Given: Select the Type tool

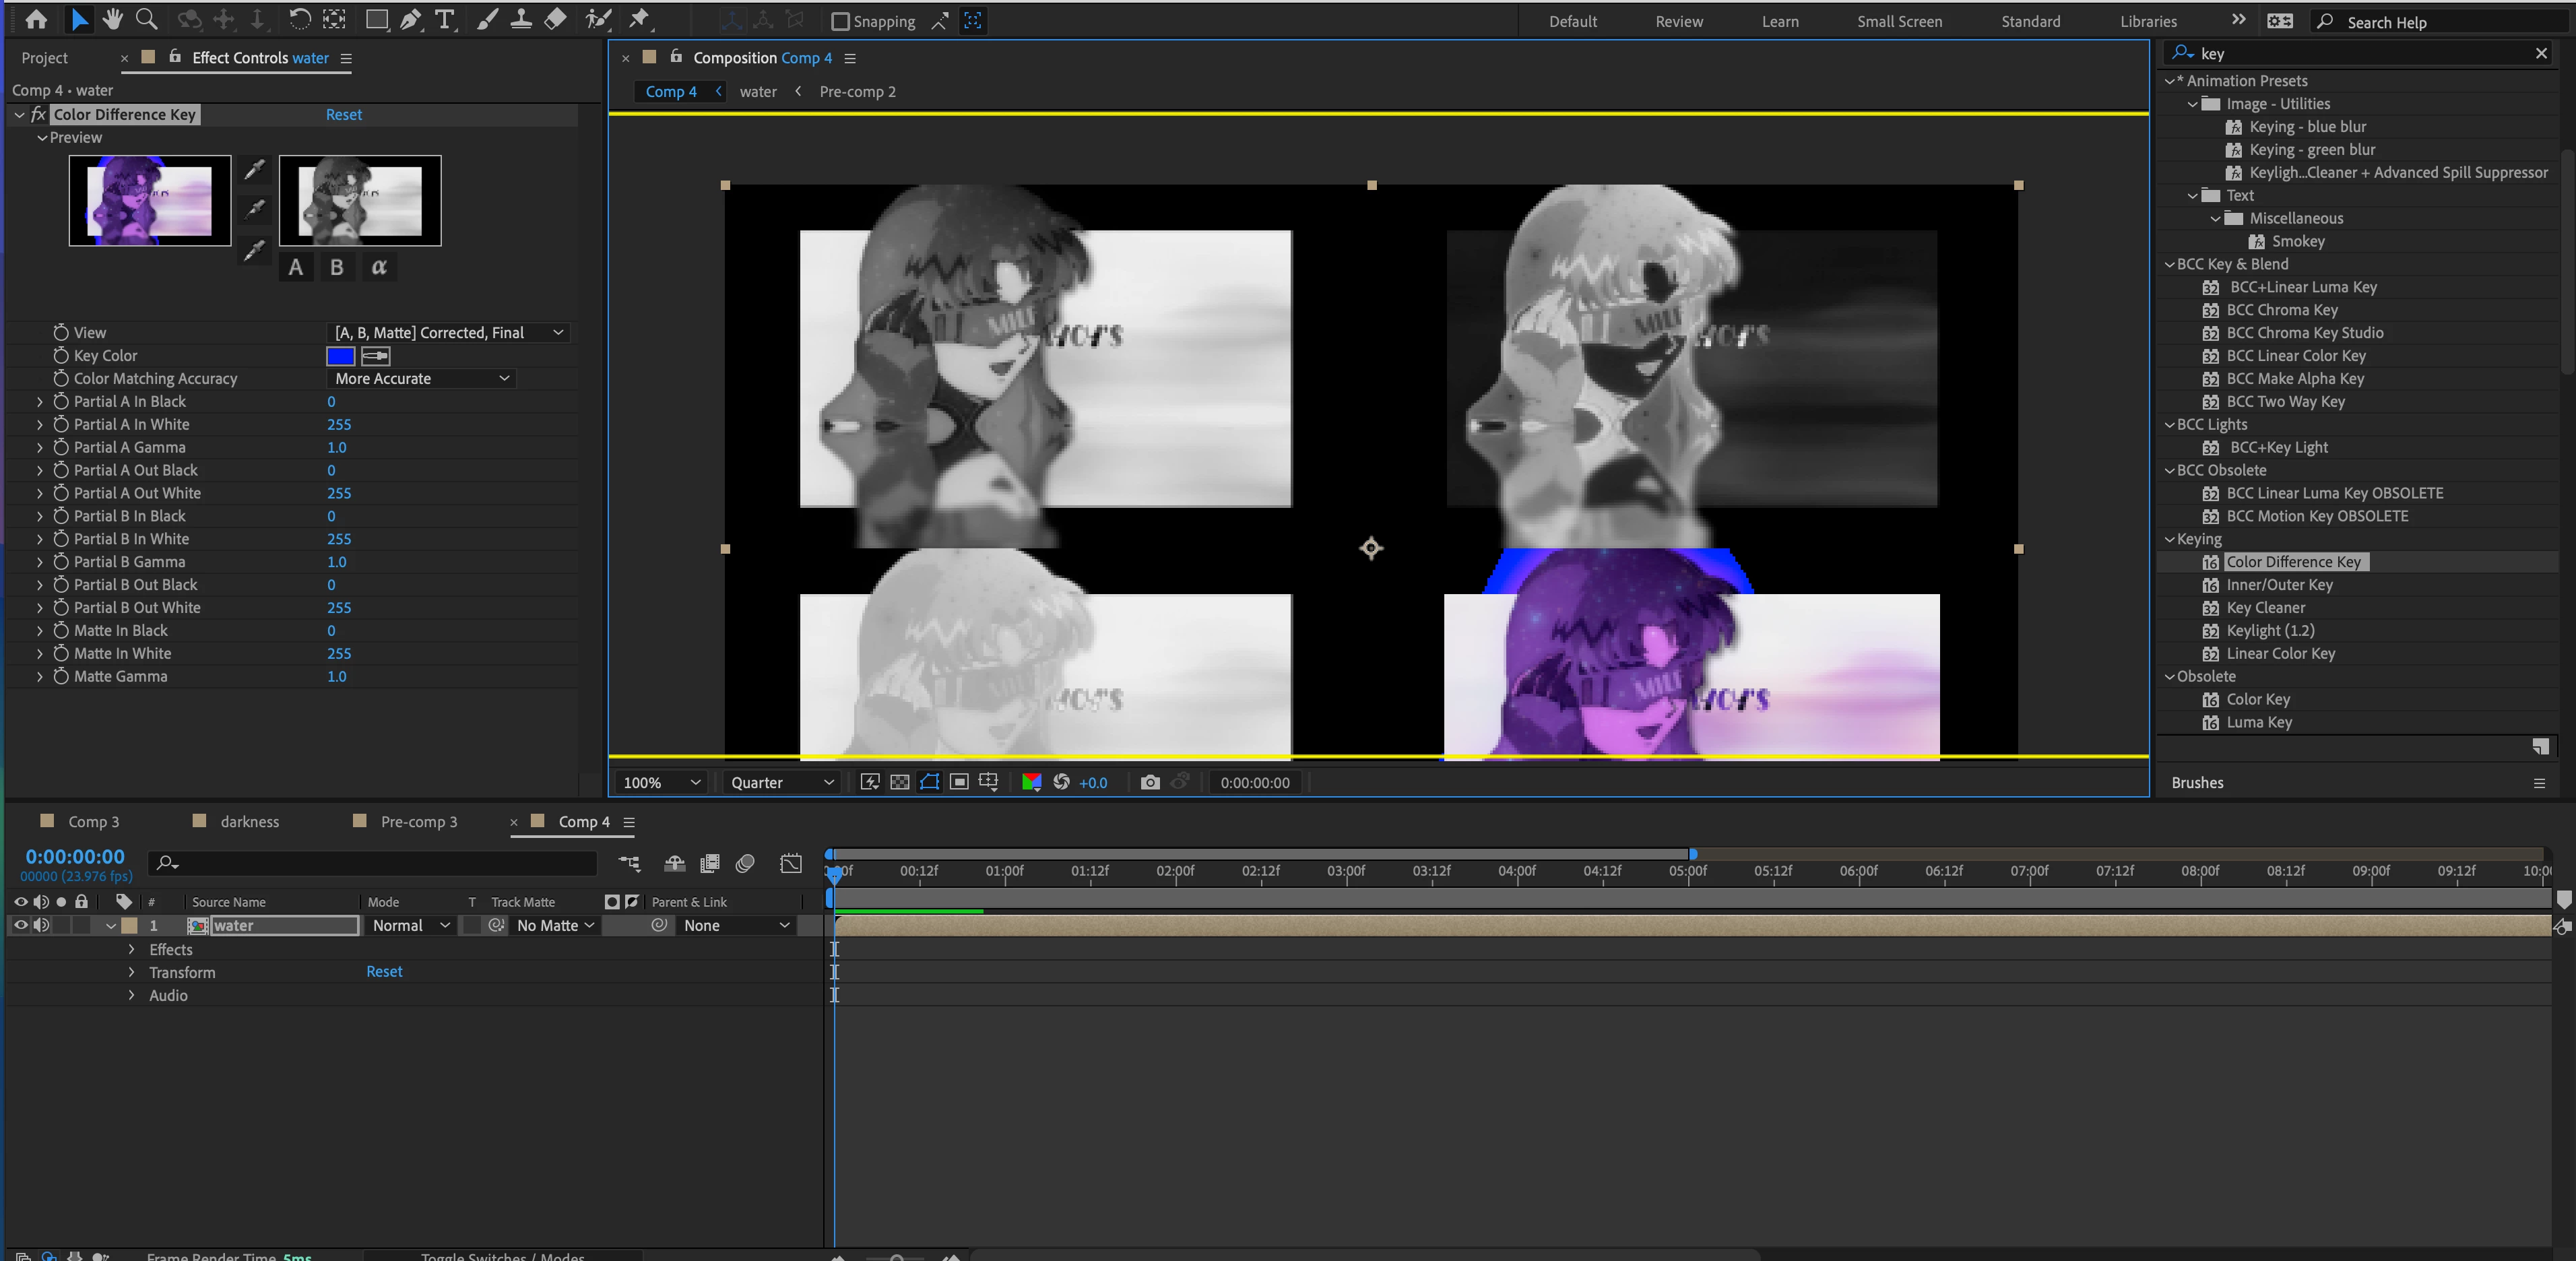Looking at the screenshot, I should click(x=444, y=19).
